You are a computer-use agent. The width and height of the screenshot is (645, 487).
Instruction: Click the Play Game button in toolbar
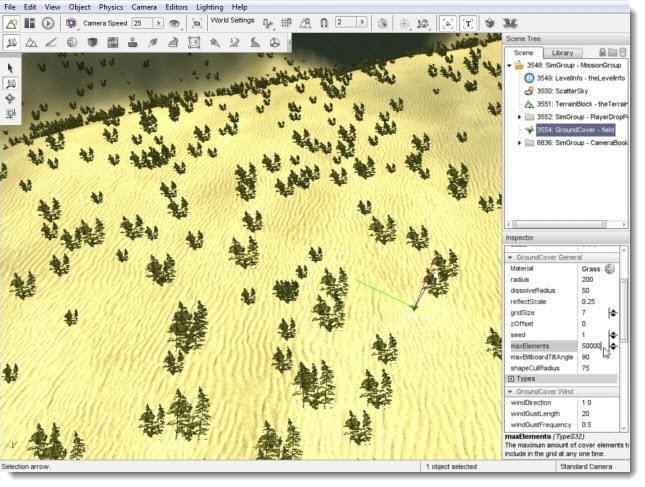48,23
